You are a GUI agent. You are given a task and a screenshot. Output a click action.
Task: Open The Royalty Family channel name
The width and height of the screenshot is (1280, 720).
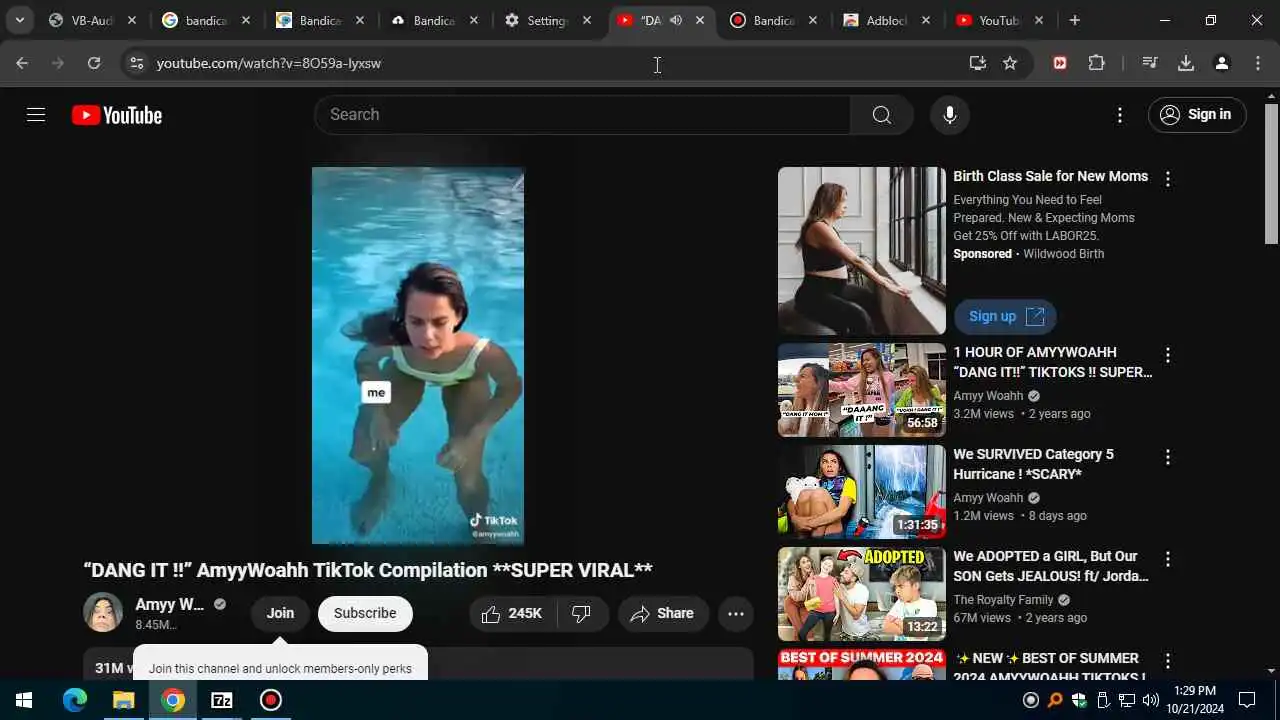pos(1003,600)
